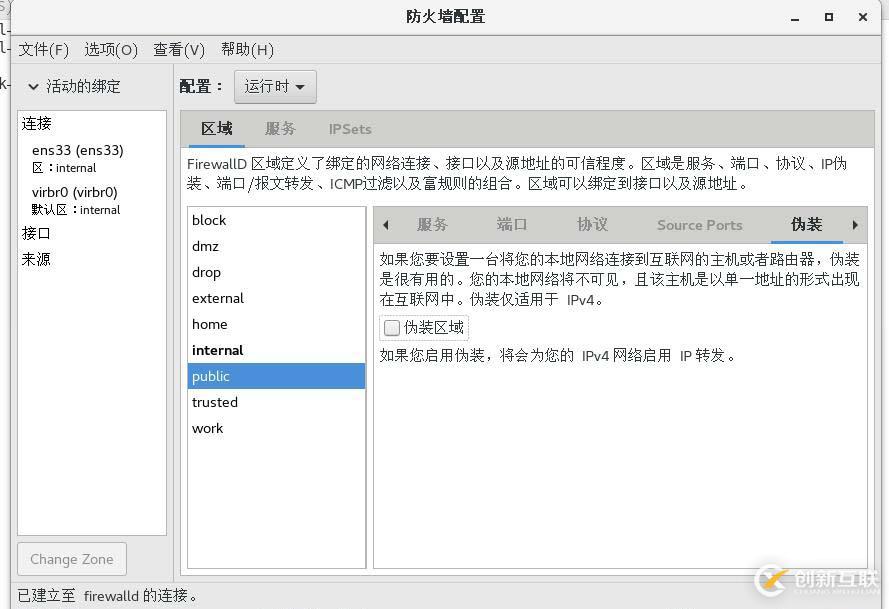The image size is (889, 609).
Task: Switch to the top-level 服务 tab
Action: 280,129
